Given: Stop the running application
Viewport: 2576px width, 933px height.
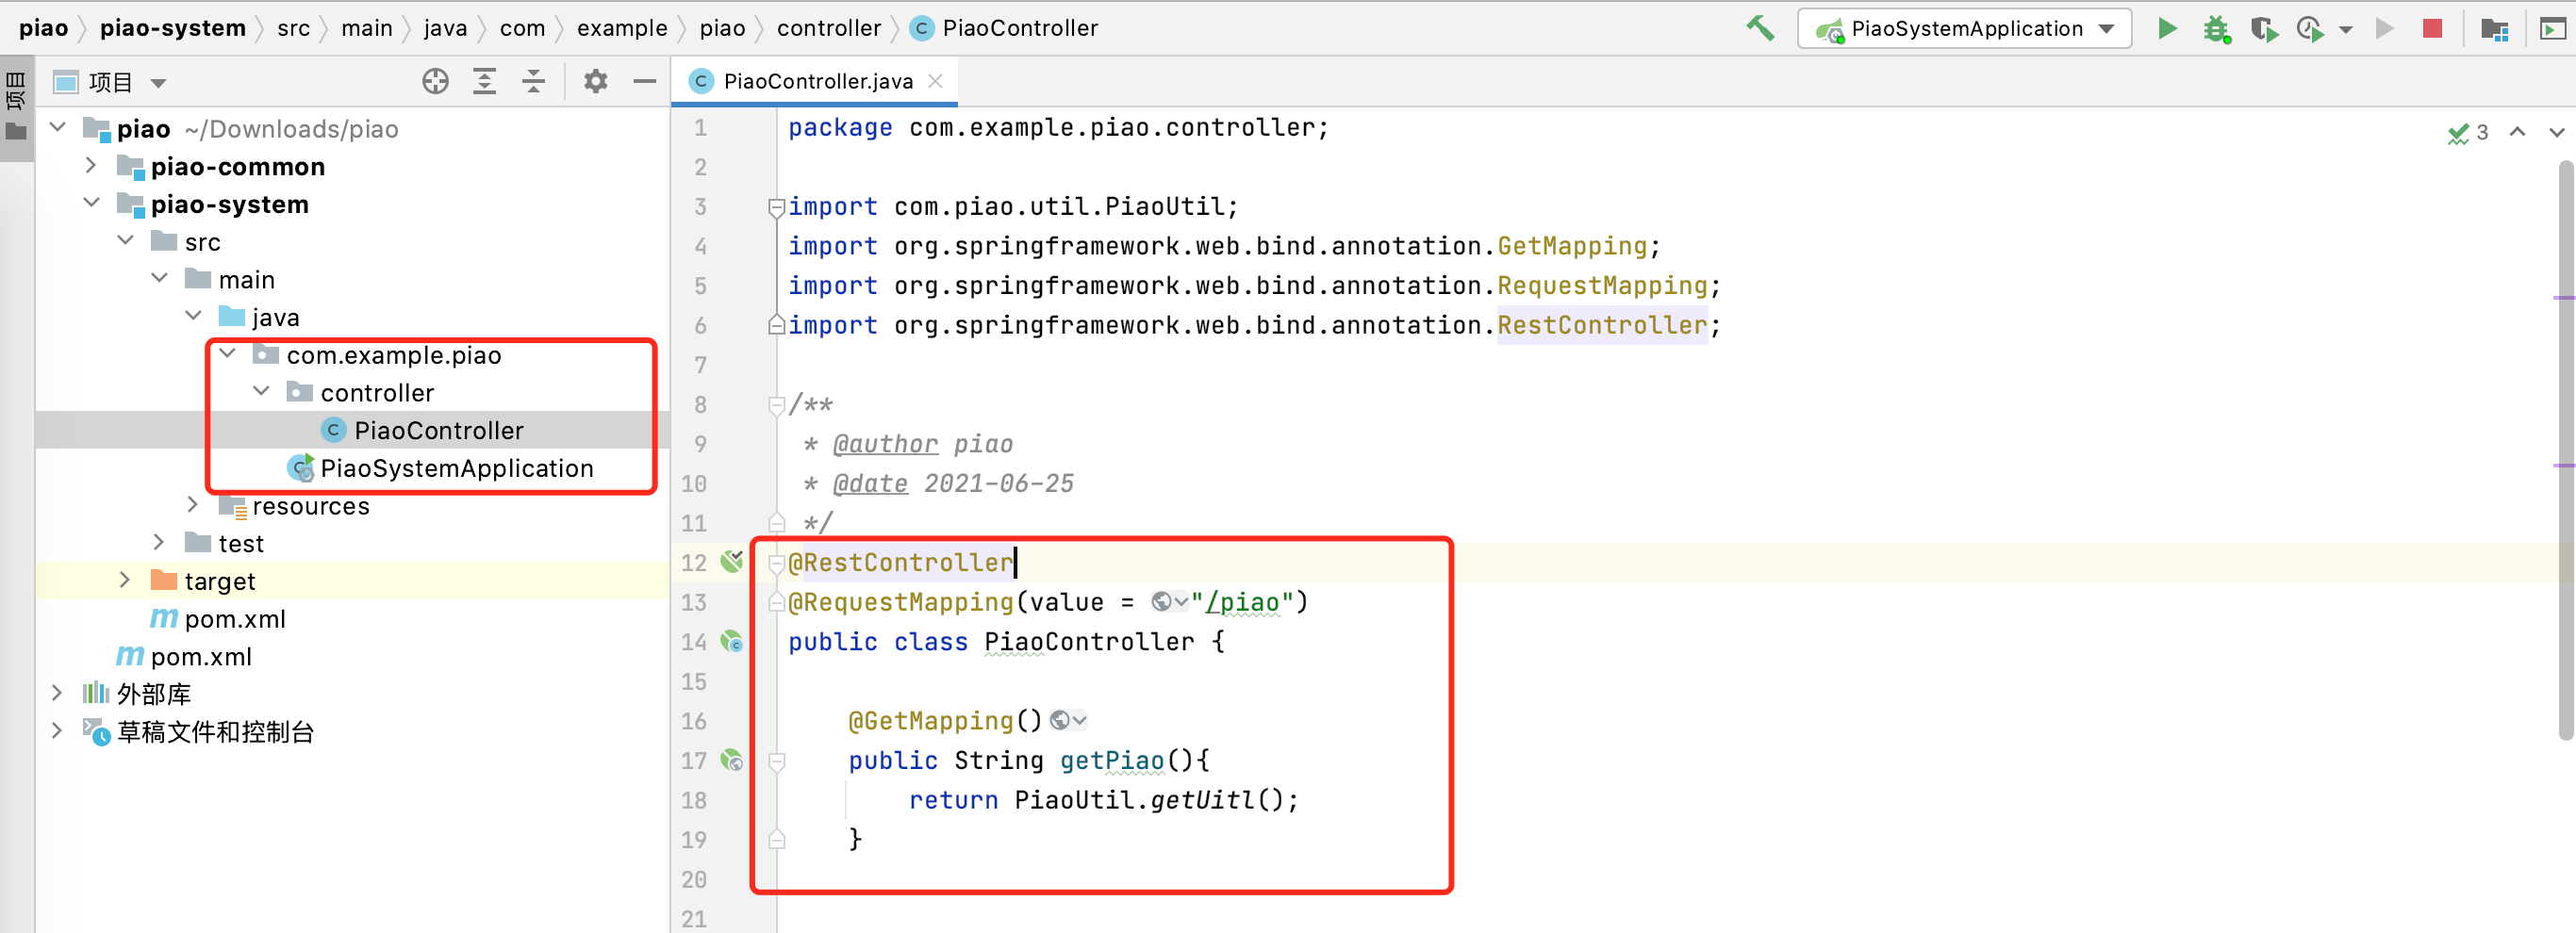Looking at the screenshot, I should [2432, 28].
